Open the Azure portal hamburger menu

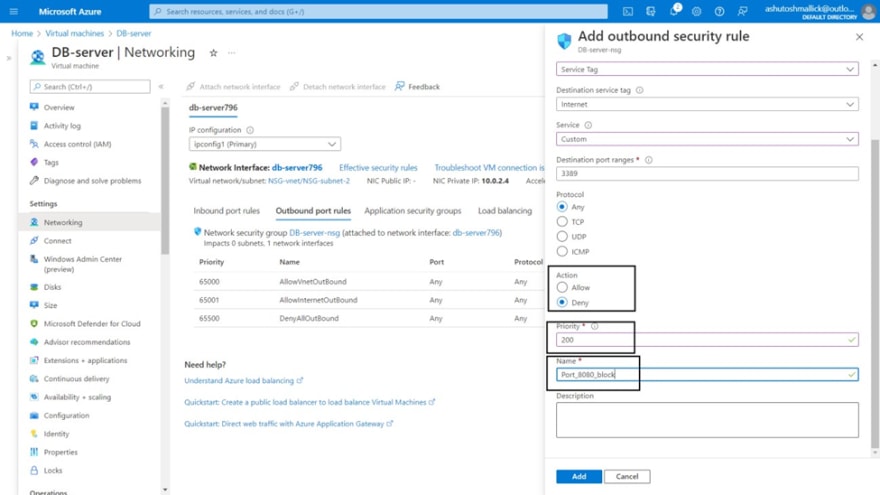pos(13,11)
